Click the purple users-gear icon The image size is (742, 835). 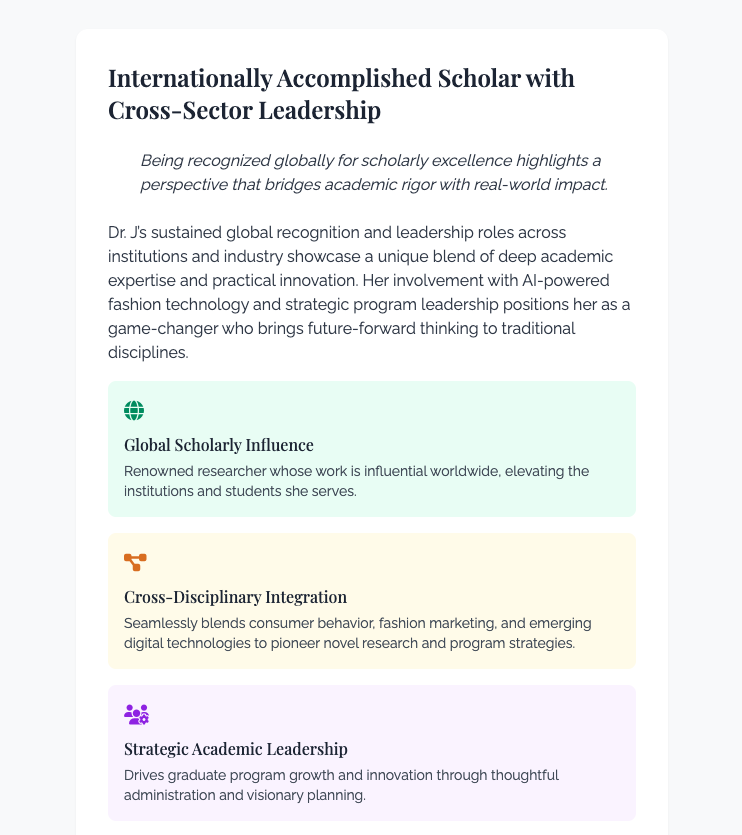[136, 715]
